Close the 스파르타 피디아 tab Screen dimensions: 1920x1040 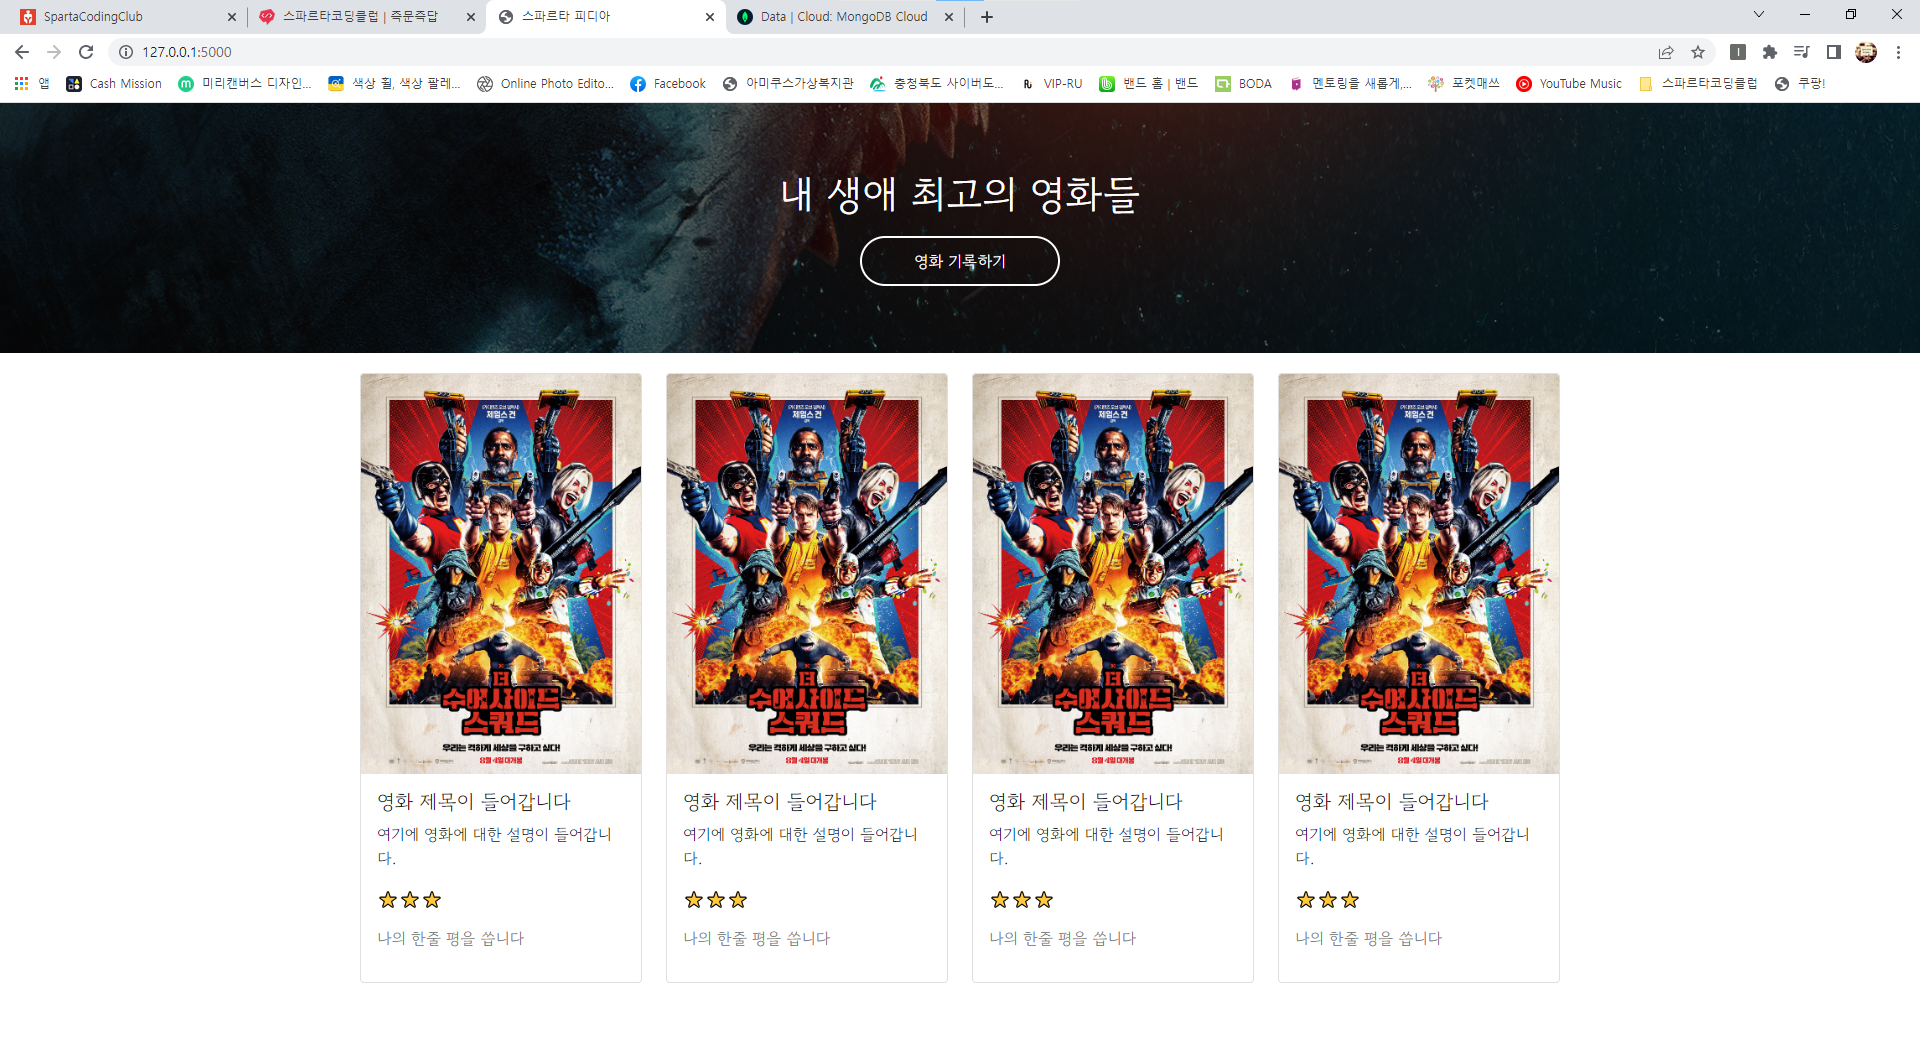click(710, 17)
